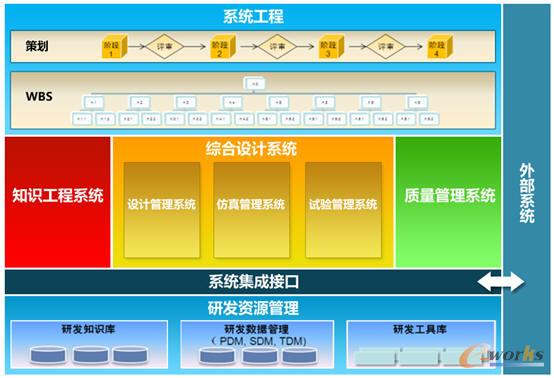Click the middle database cylinder under 研发数据管理
This screenshot has height=378, width=554.
259,356
